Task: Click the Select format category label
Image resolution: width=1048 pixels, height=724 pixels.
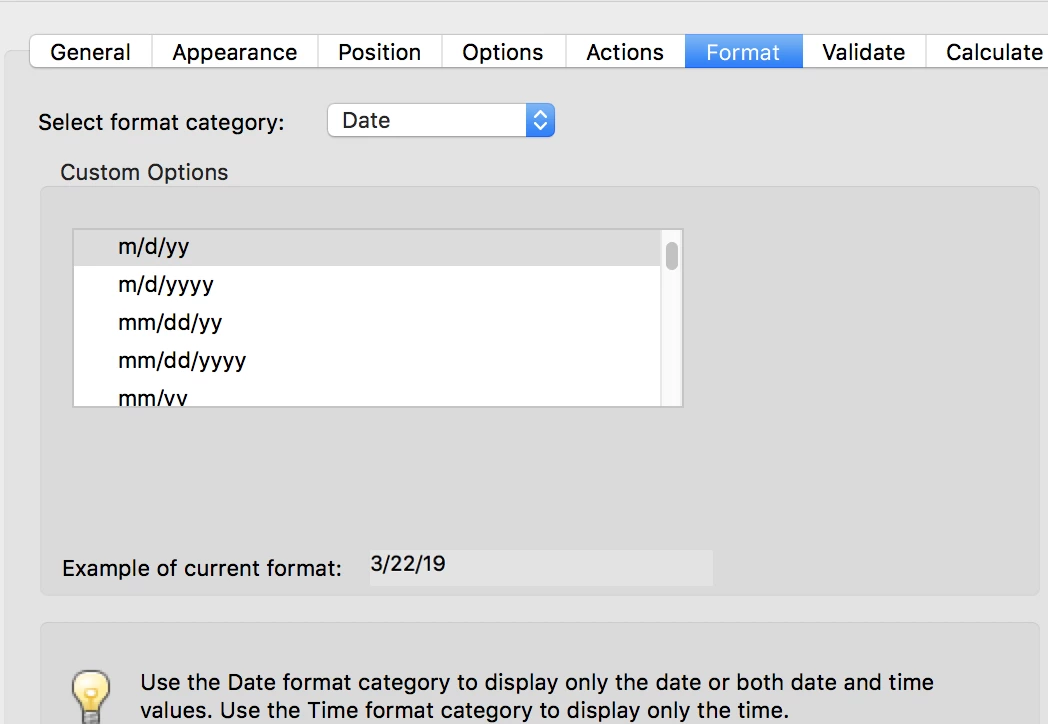Action: [x=161, y=123]
